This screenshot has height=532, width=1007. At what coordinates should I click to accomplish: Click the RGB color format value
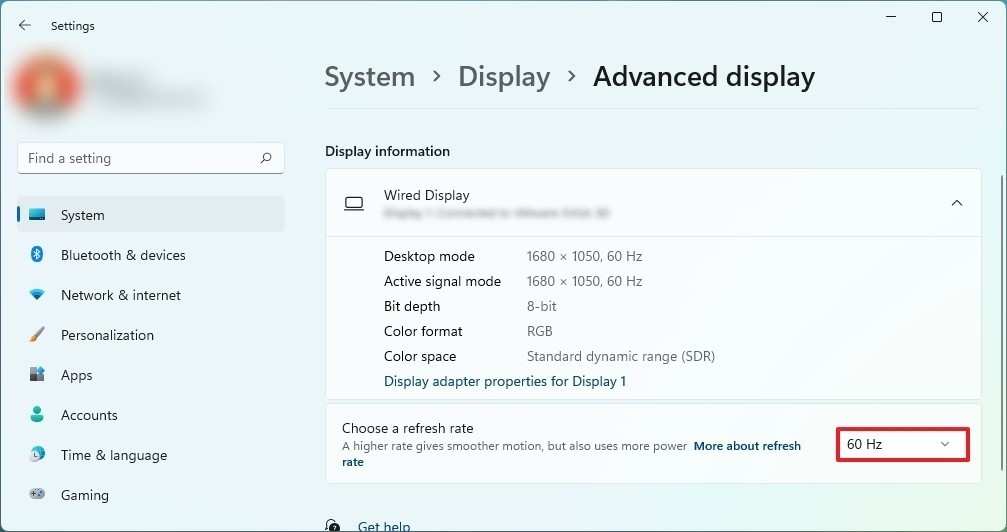tap(539, 331)
